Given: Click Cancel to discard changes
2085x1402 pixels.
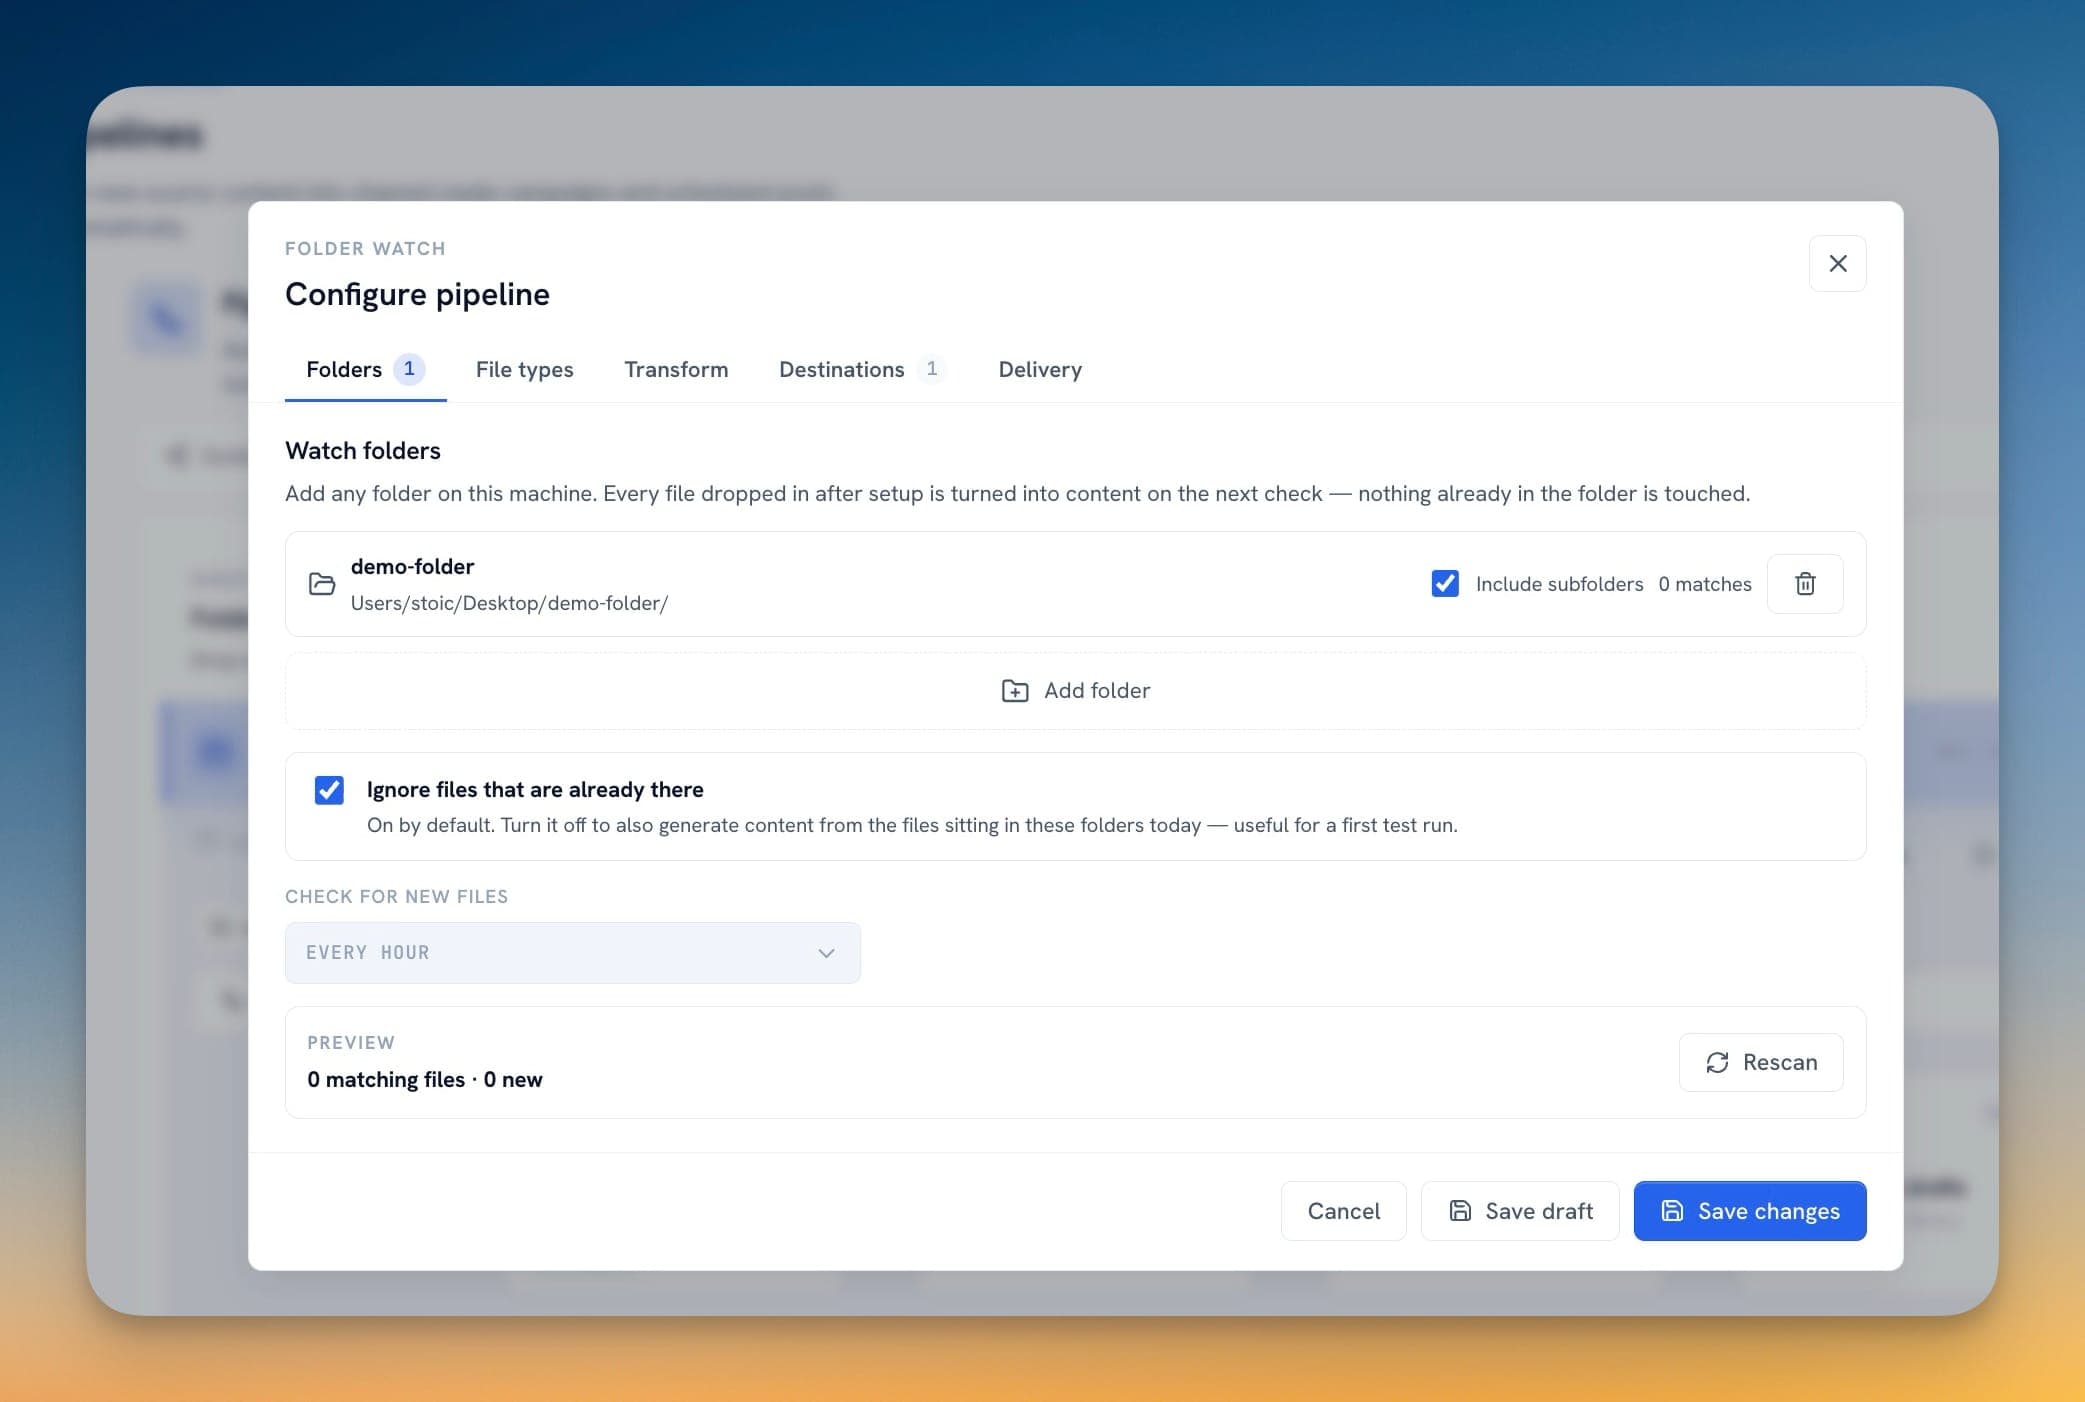Looking at the screenshot, I should pos(1343,1211).
